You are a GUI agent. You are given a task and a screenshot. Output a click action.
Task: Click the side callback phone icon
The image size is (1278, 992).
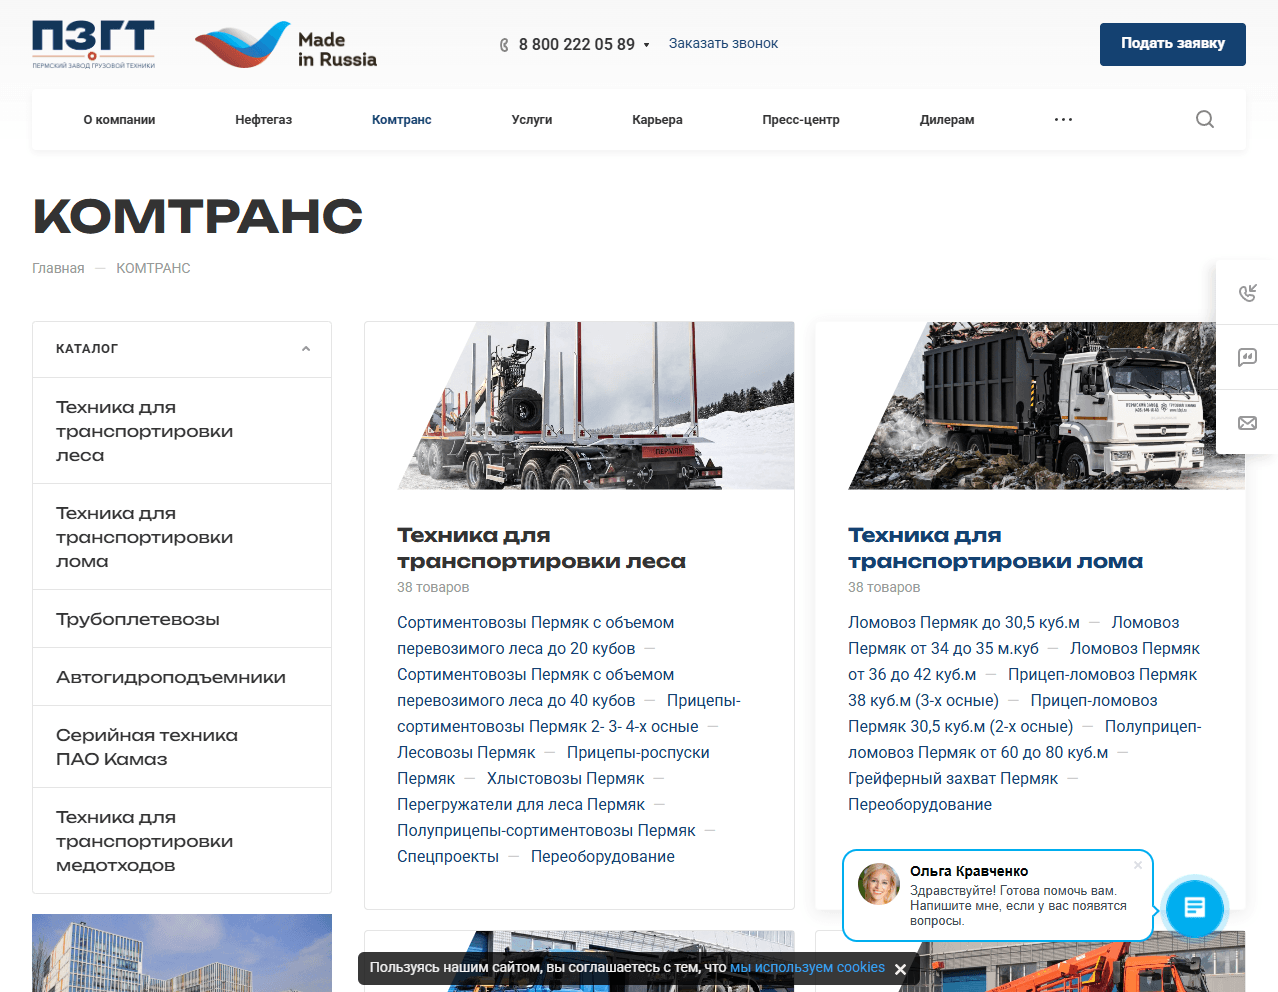click(1247, 292)
